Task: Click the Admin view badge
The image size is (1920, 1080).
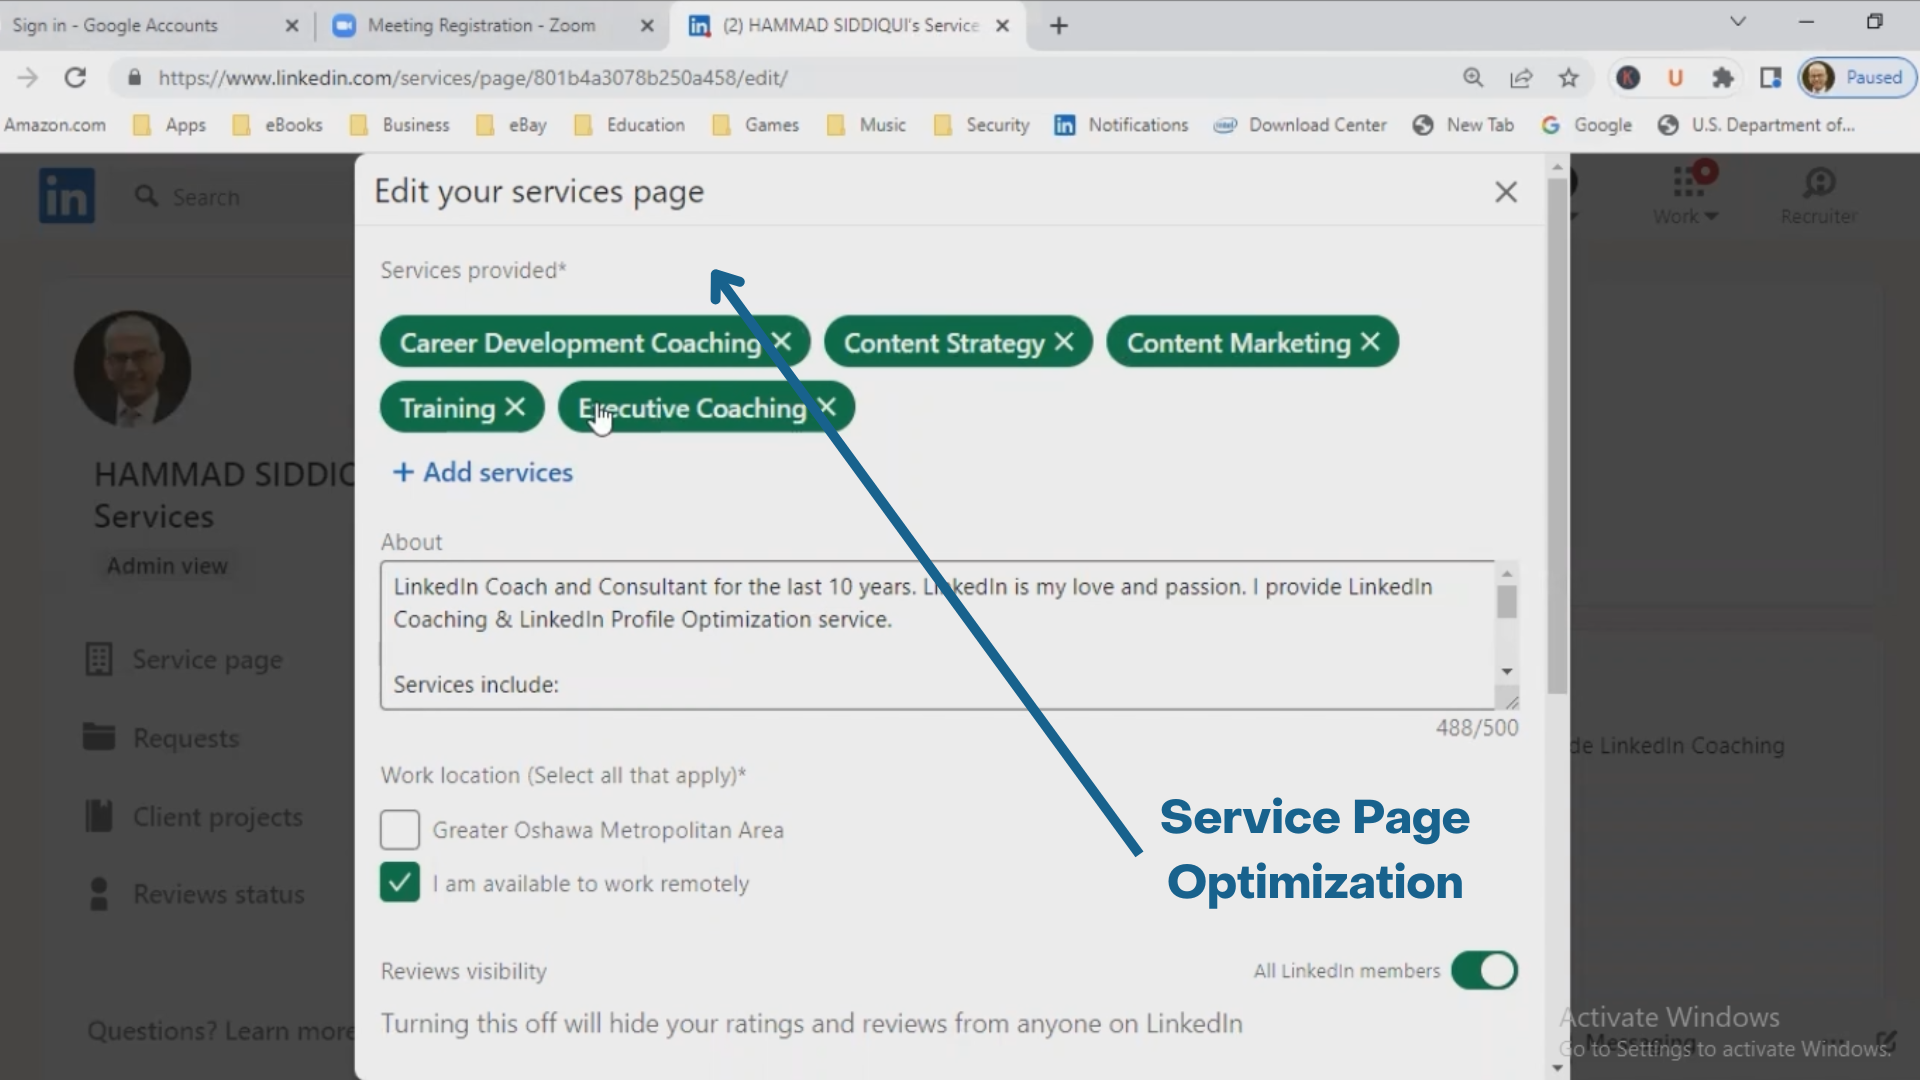Action: pyautogui.click(x=167, y=566)
